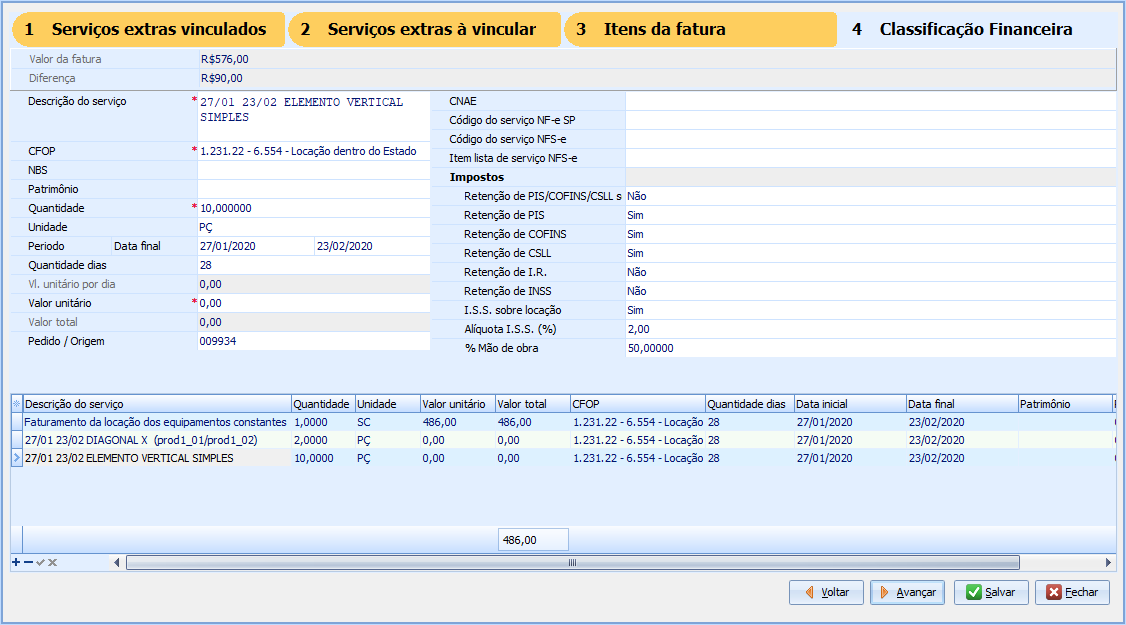Open the Unidade field showing PÇ

tap(314, 227)
